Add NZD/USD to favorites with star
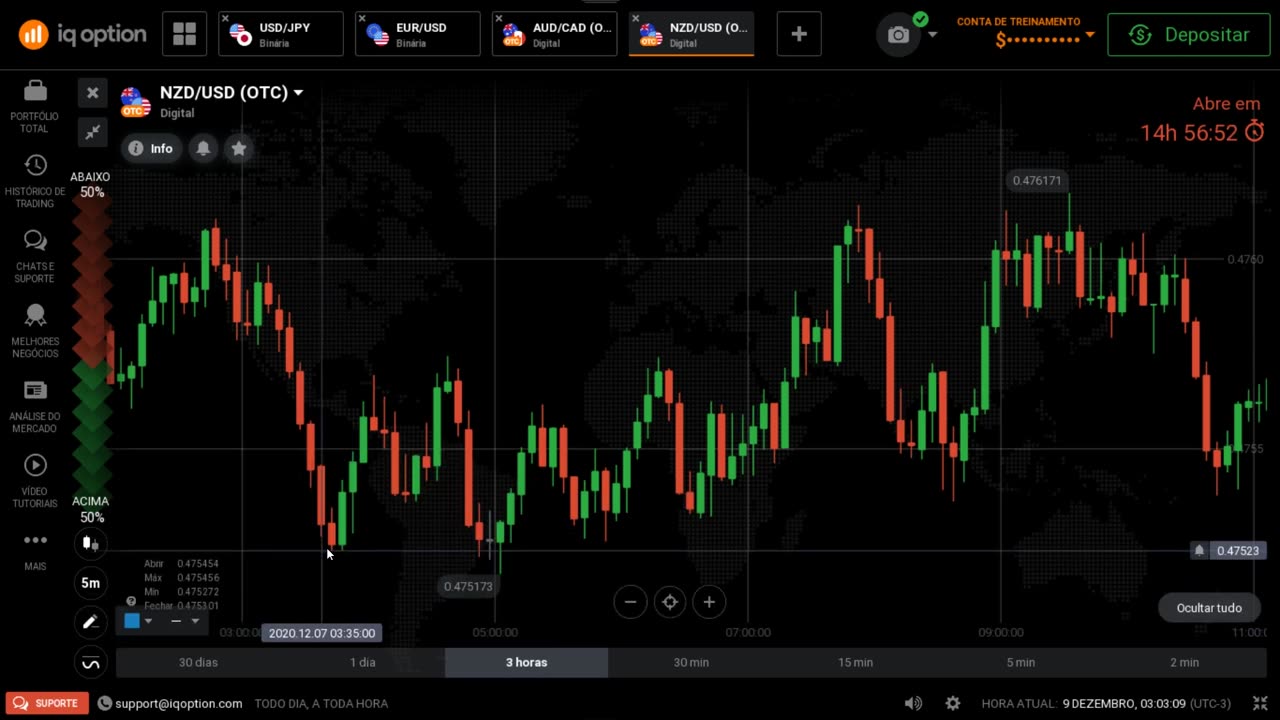The width and height of the screenshot is (1280, 720). click(x=239, y=148)
